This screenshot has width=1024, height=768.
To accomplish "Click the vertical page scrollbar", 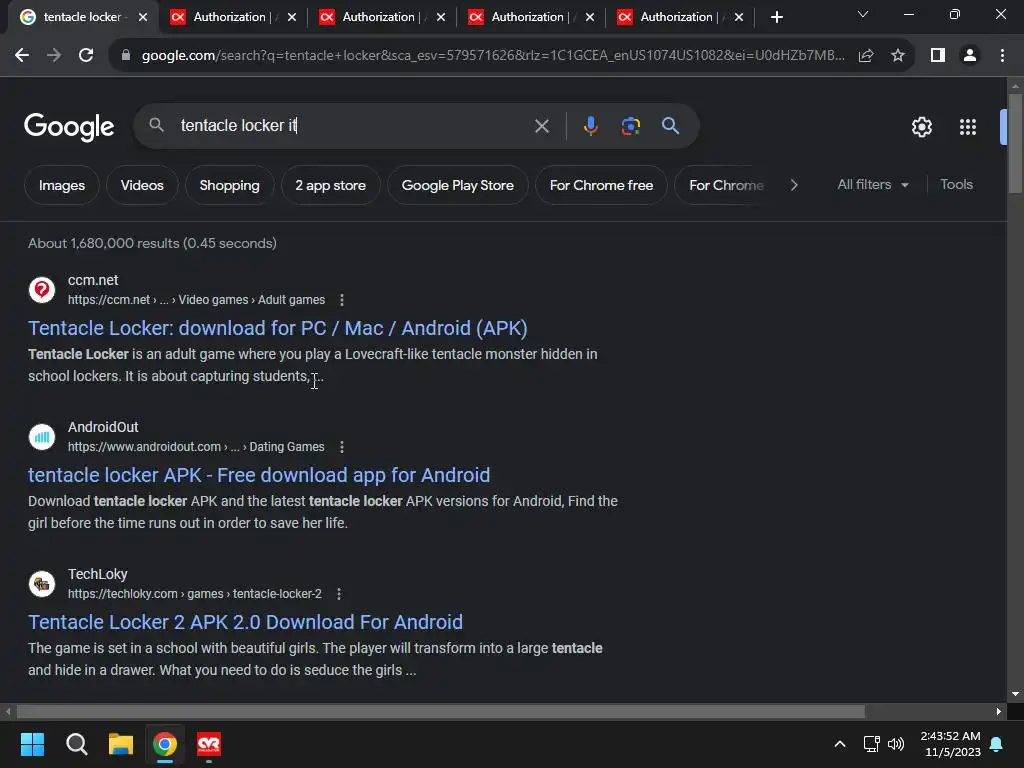I will pos(1015,144).
